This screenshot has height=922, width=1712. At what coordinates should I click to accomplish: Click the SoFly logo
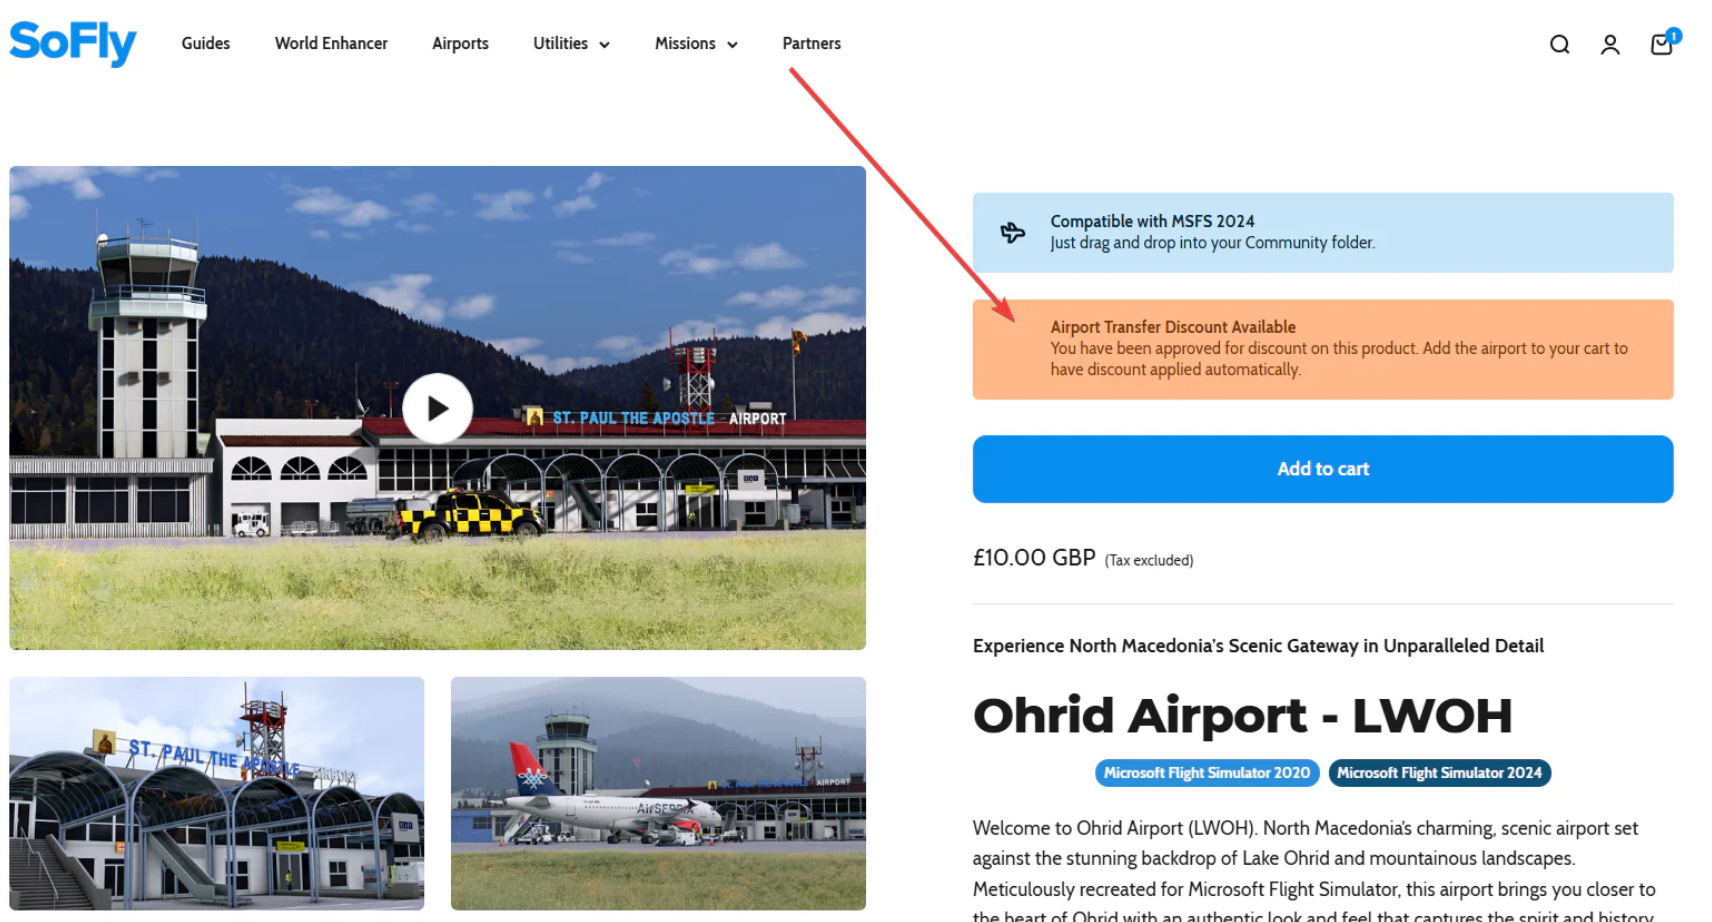73,43
